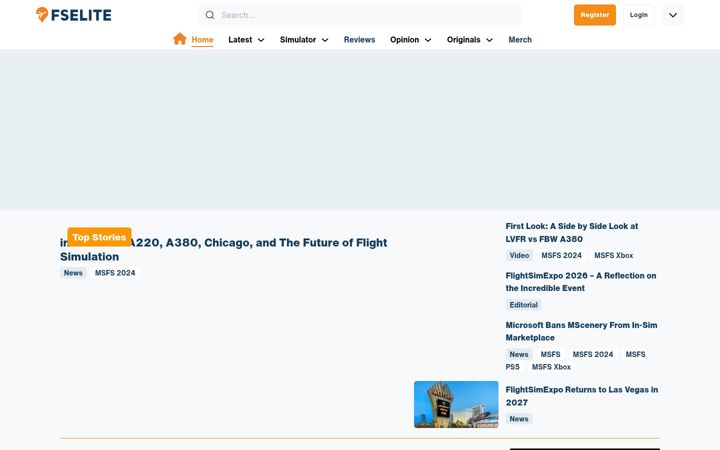Expand the Opinion menu
Viewport: 720px width, 450px height.
coord(411,39)
